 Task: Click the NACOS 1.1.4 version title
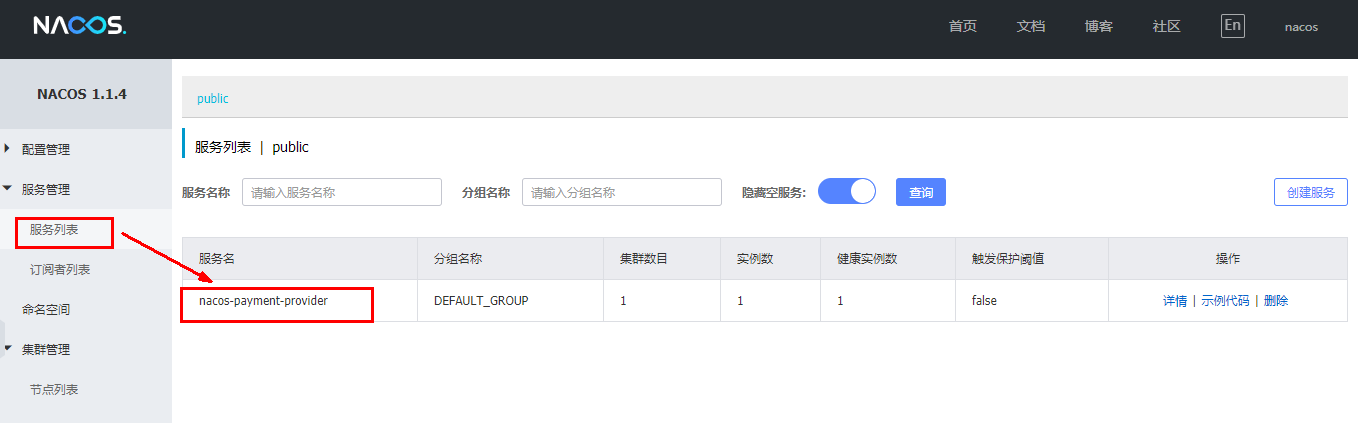[x=82, y=94]
